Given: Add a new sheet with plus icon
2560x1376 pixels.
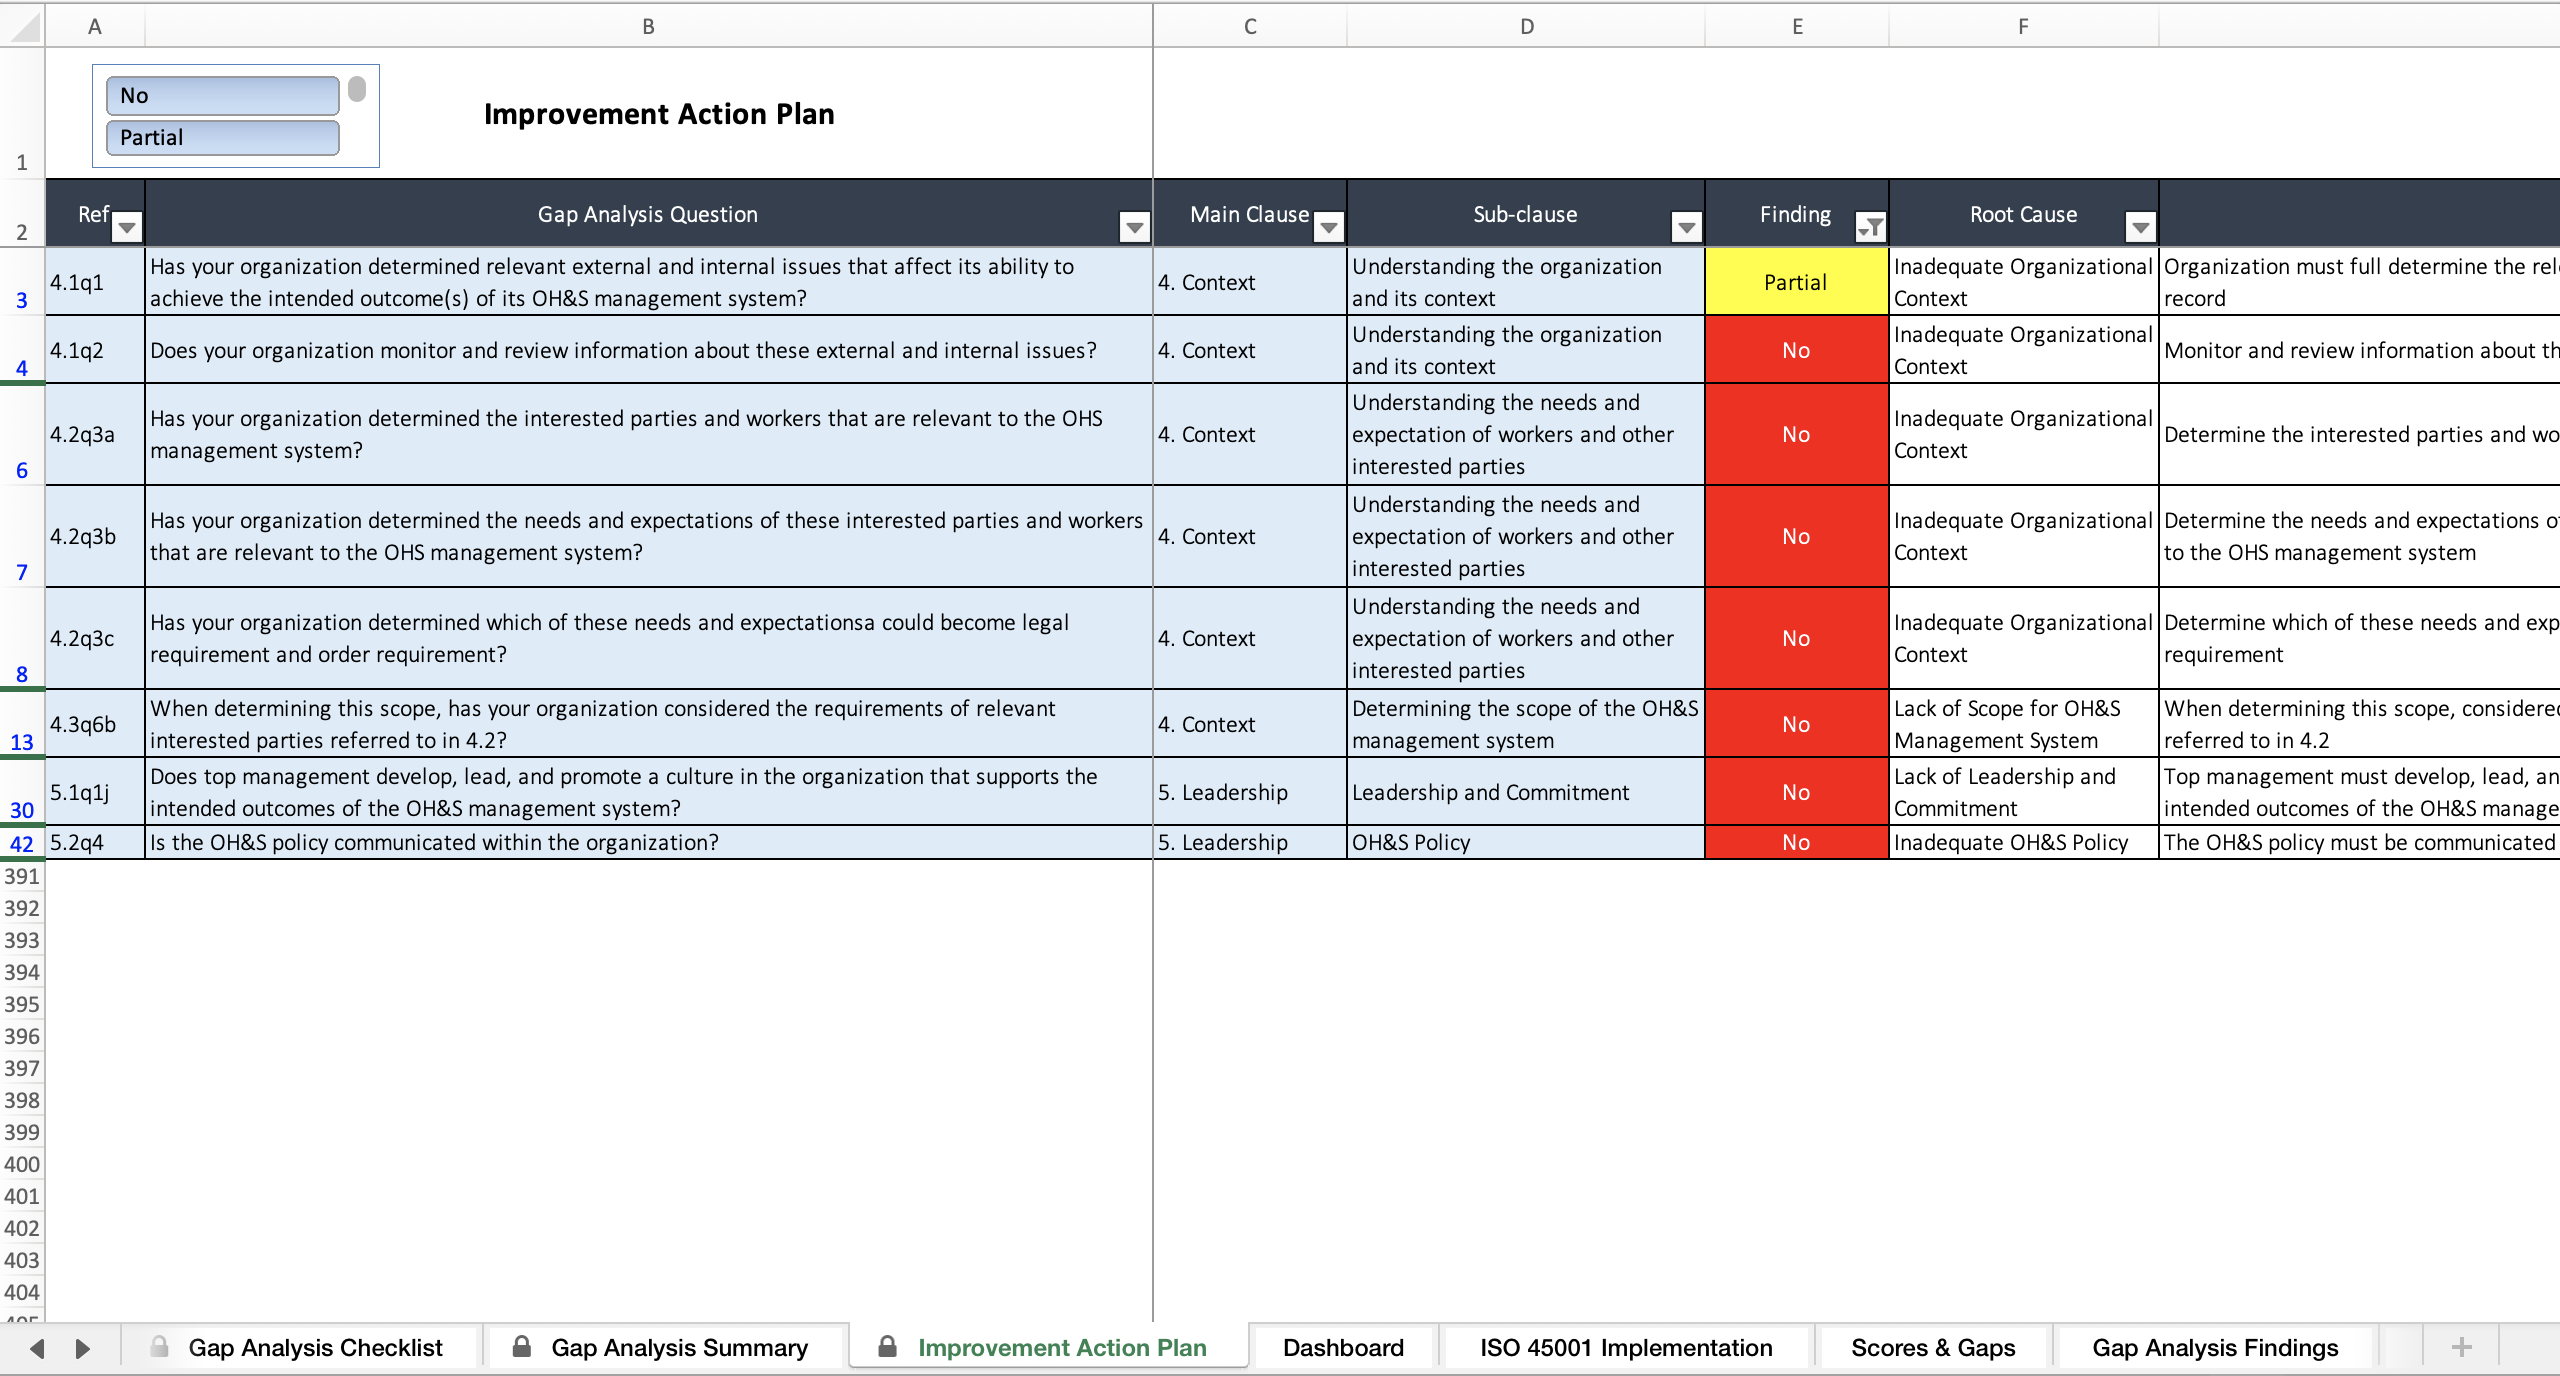Looking at the screenshot, I should click(2462, 1348).
